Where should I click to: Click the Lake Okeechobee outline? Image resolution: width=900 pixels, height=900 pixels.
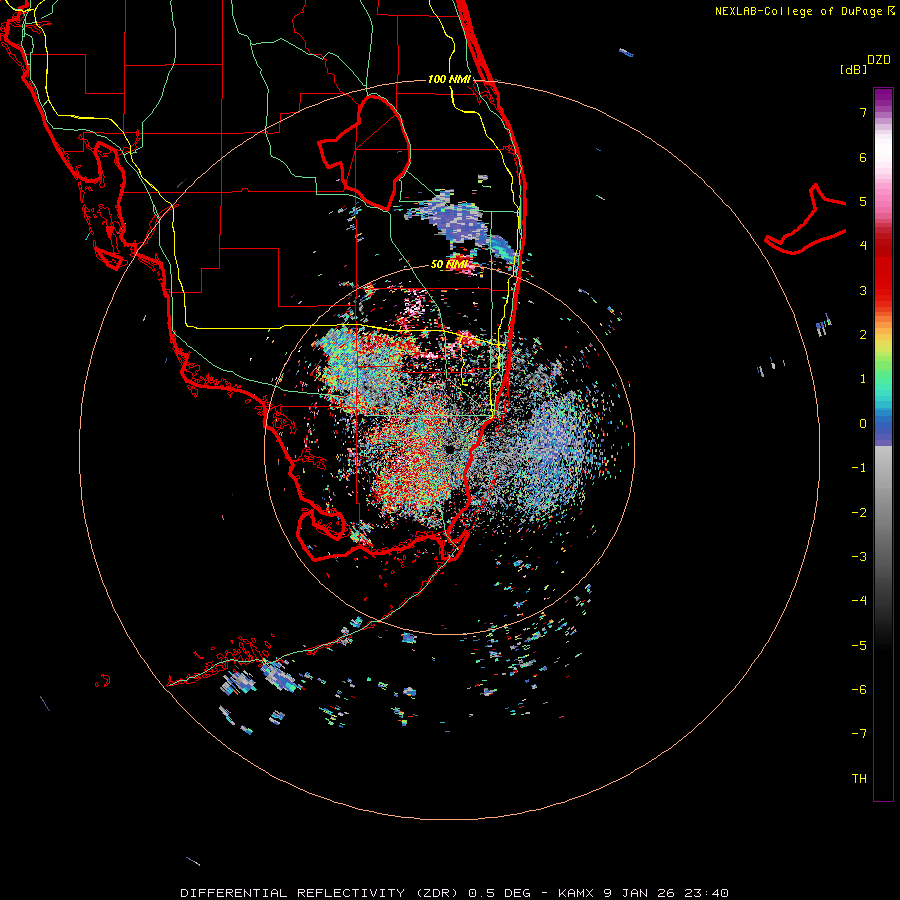point(365,153)
